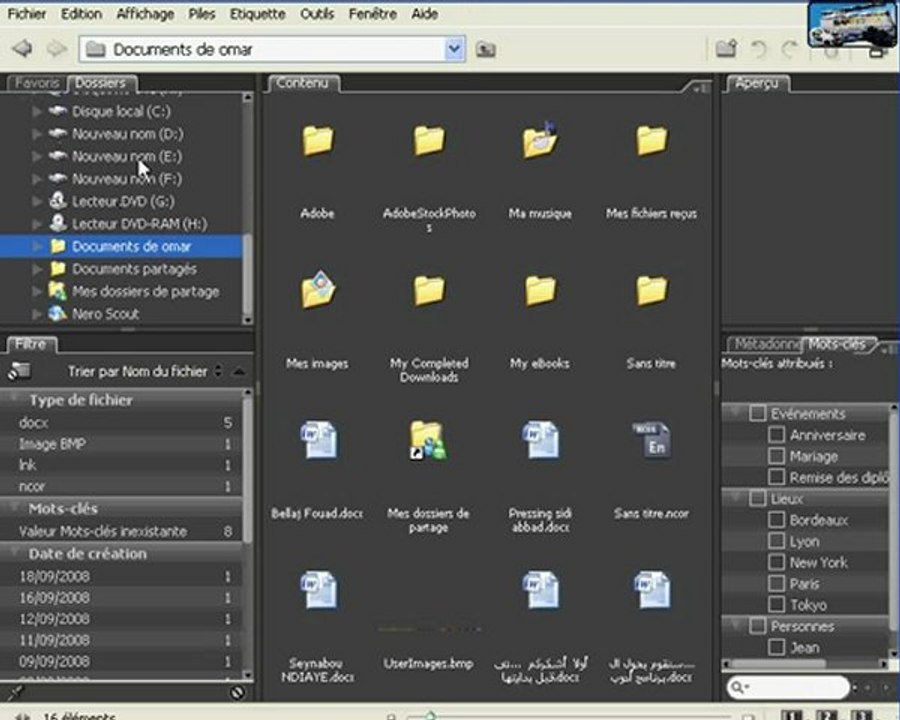Open the Trier par Nom du fichier dropdown

coord(145,371)
